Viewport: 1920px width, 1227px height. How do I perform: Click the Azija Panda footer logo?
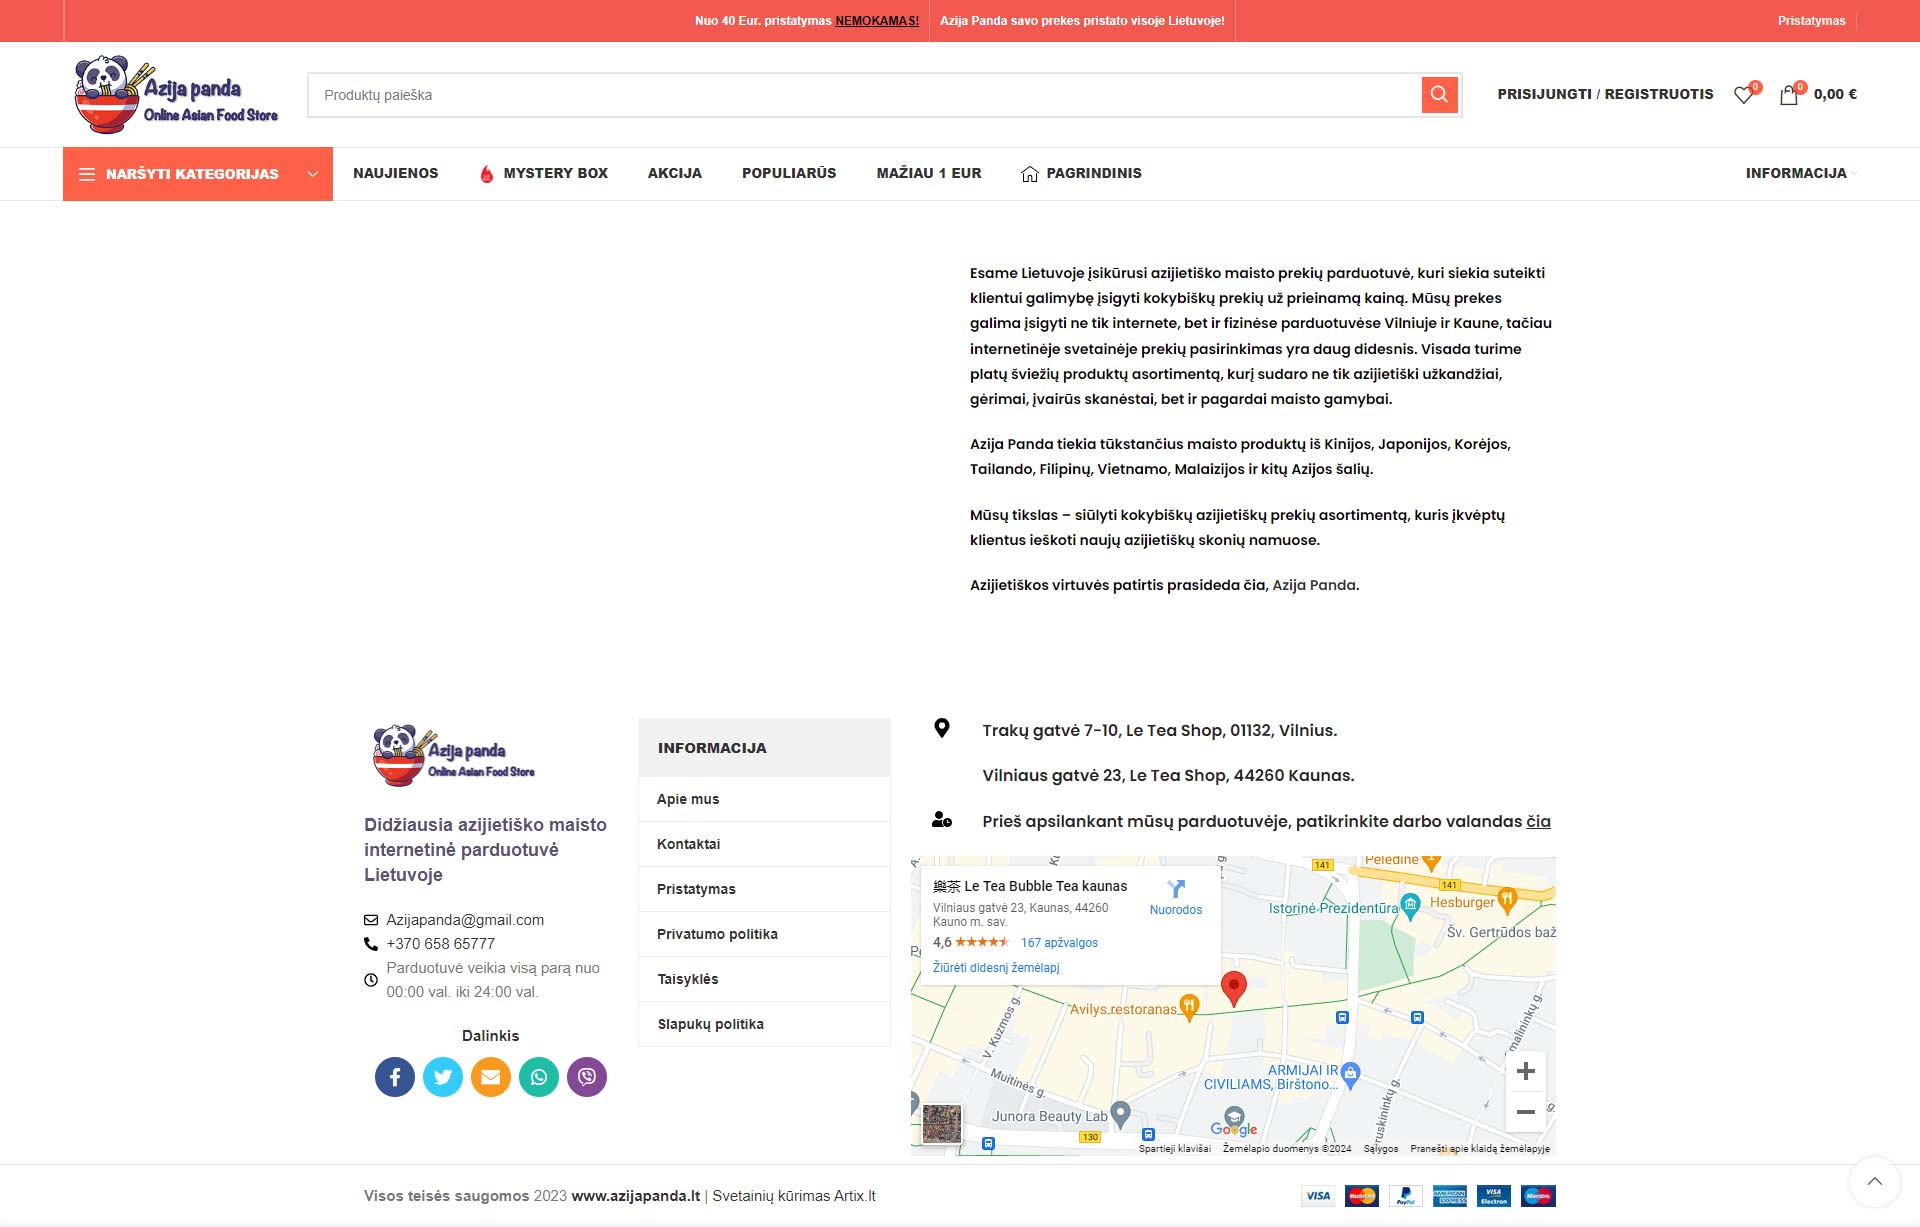(x=454, y=756)
